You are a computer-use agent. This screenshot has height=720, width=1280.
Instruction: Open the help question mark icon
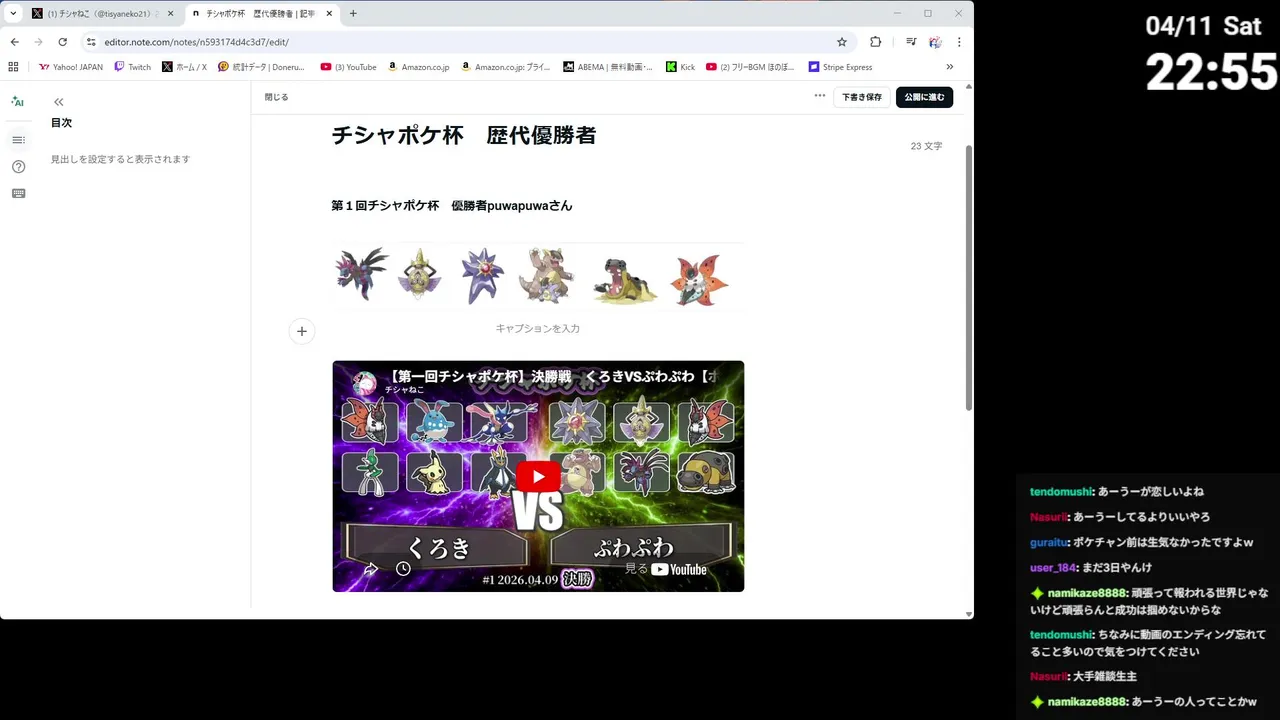click(x=18, y=167)
